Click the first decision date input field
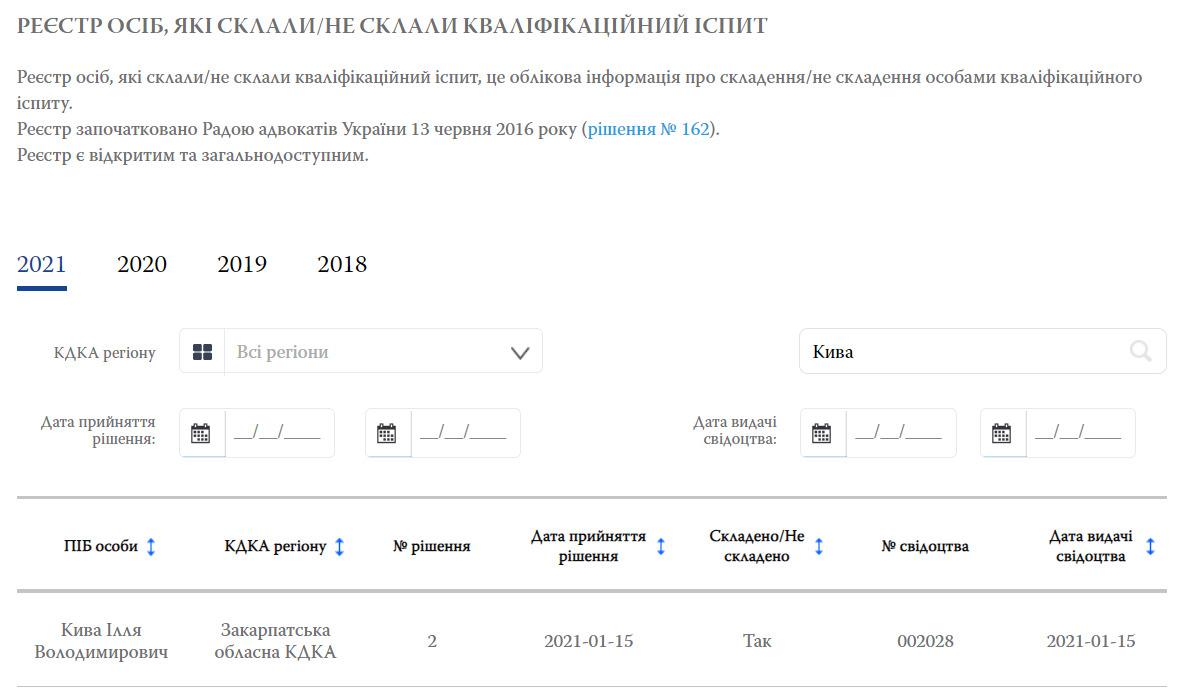 tap(277, 433)
